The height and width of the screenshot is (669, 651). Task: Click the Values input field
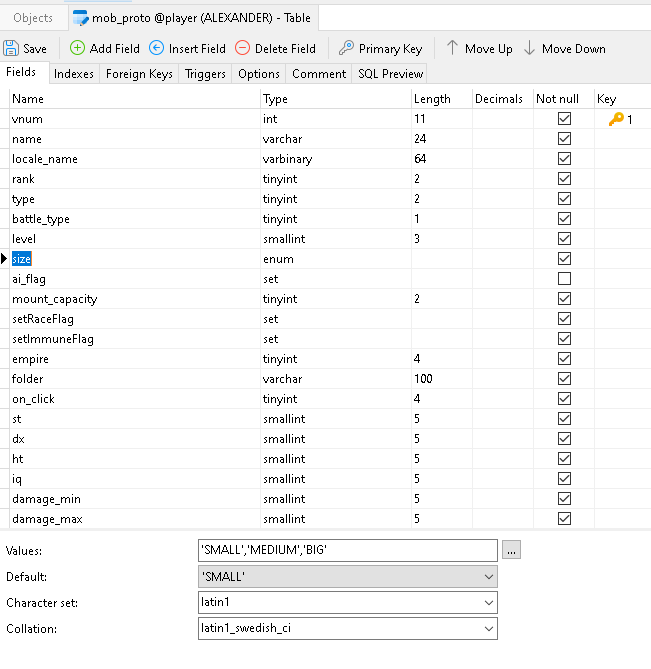tap(348, 550)
